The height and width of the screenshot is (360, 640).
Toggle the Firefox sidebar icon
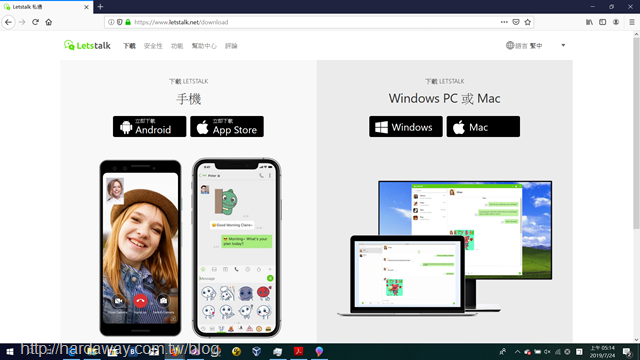click(602, 22)
